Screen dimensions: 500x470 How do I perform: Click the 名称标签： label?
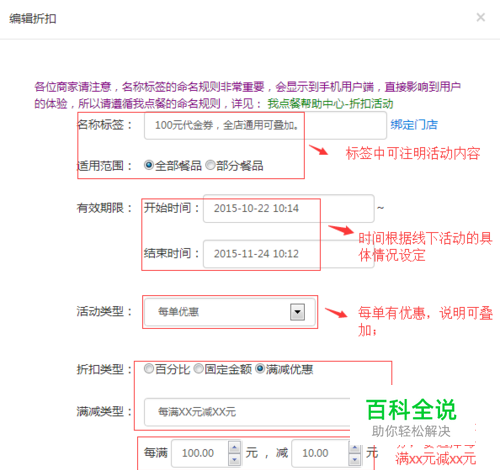coord(105,125)
